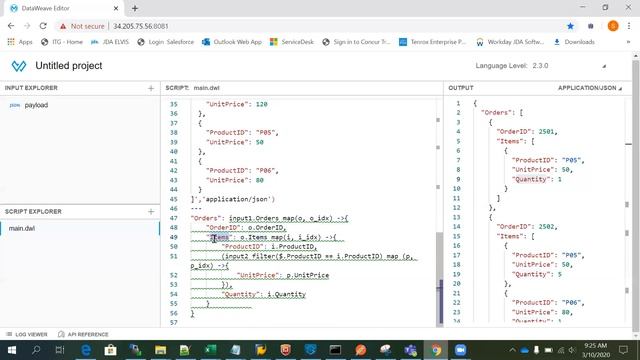Close the DataWeave Editor tab

pyautogui.click(x=116, y=8)
